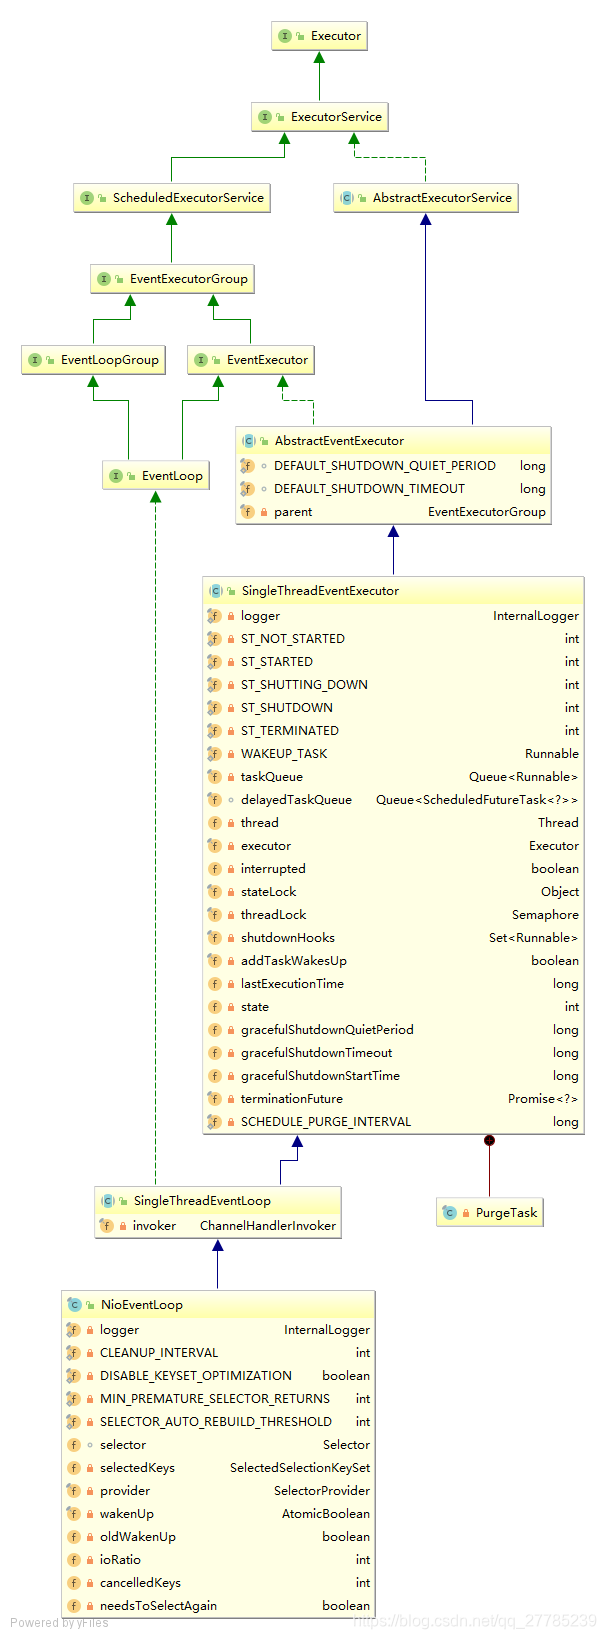Click the AbstractEventExecutor class icon
Image resolution: width=606 pixels, height=1639 pixels.
click(248, 441)
